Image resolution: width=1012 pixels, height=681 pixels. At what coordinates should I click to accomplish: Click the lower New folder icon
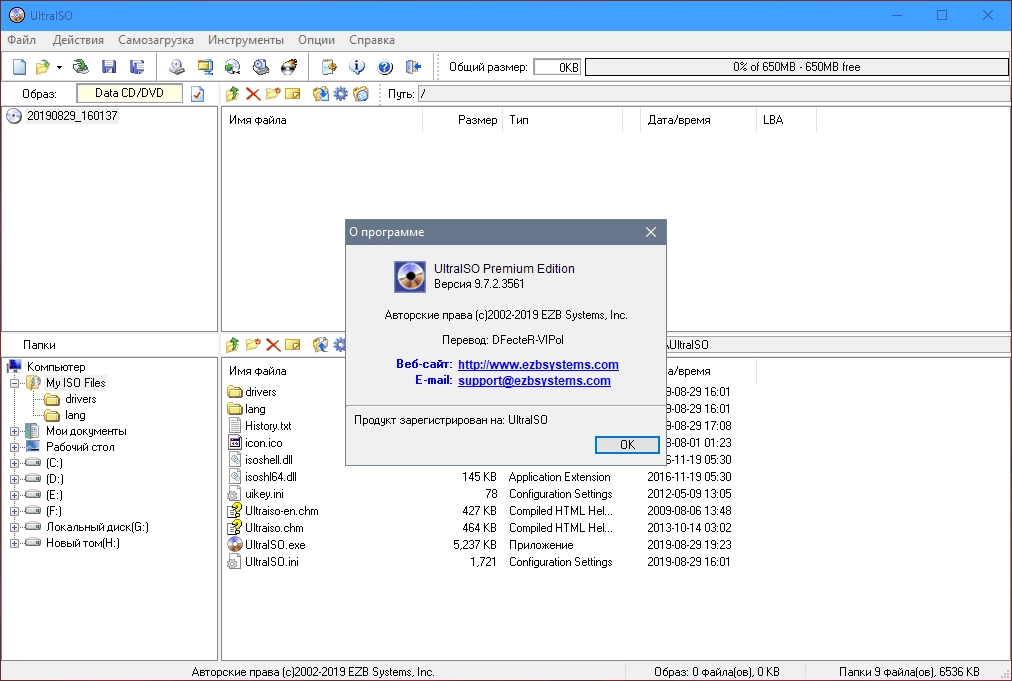(253, 345)
